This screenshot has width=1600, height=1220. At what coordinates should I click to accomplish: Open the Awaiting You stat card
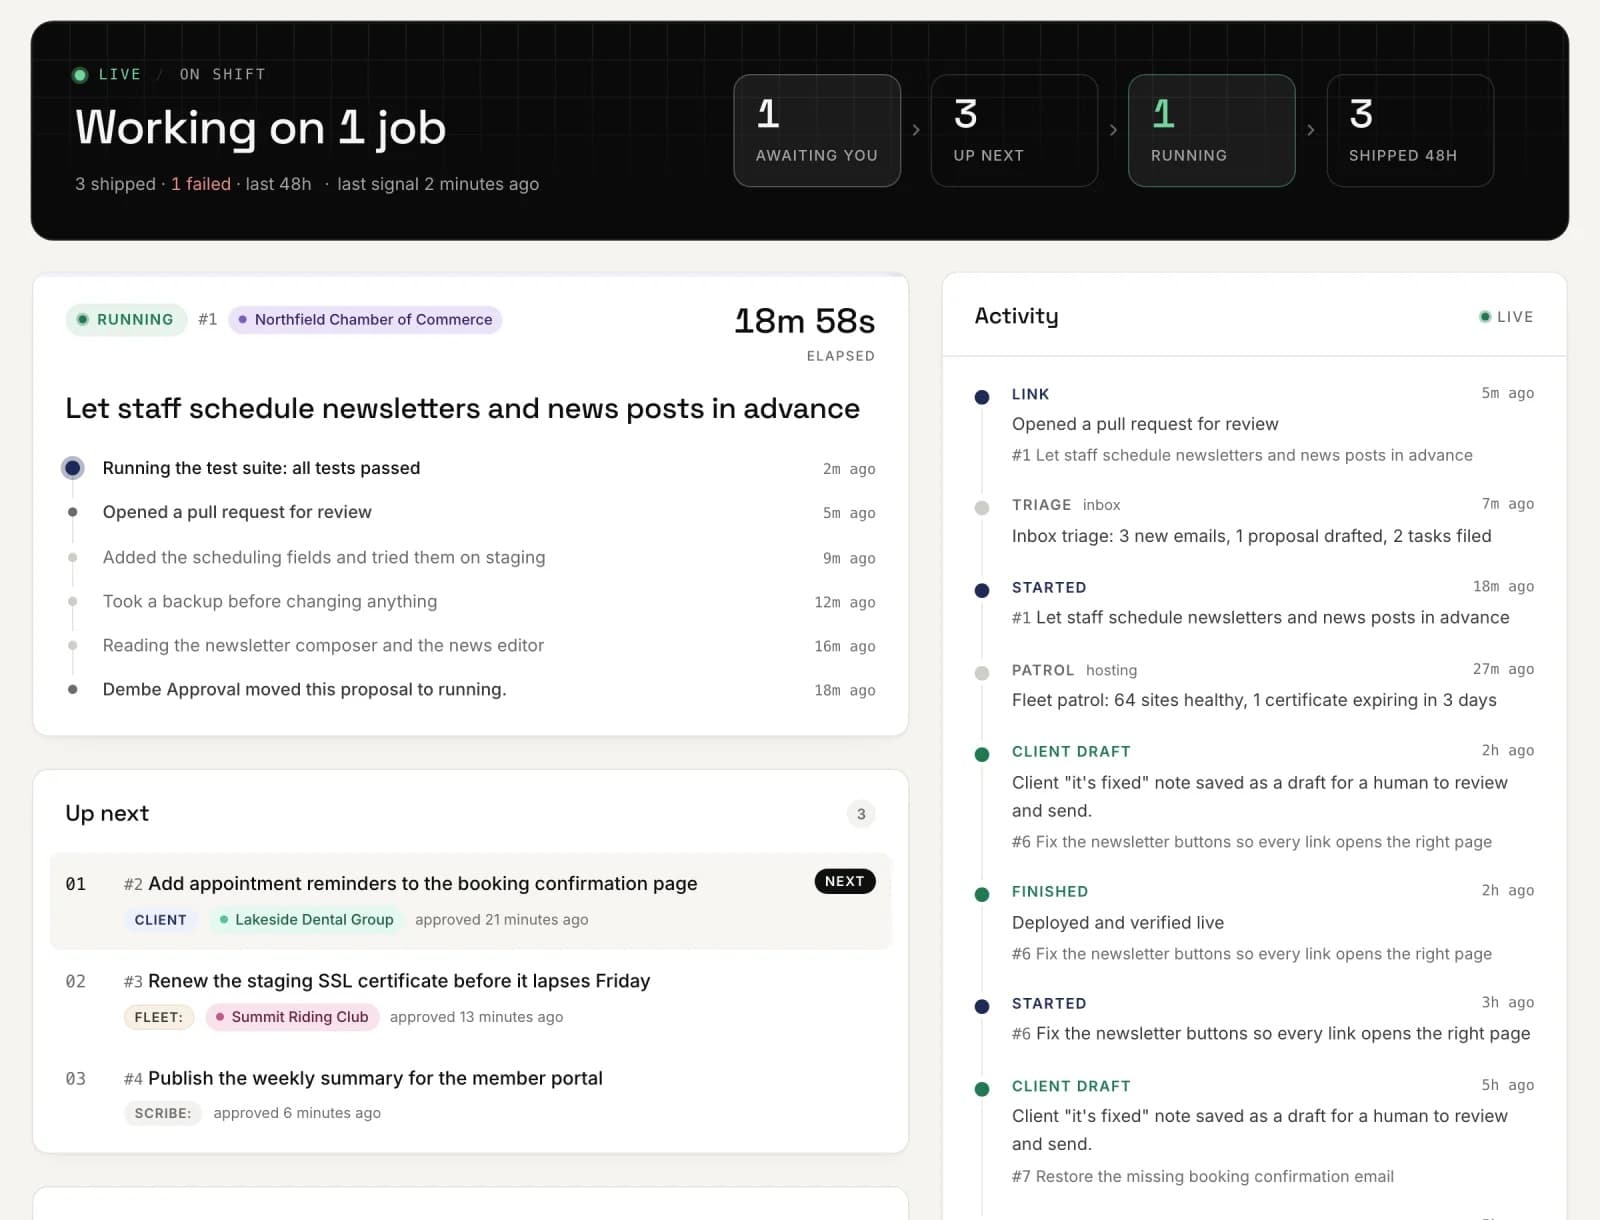(817, 131)
